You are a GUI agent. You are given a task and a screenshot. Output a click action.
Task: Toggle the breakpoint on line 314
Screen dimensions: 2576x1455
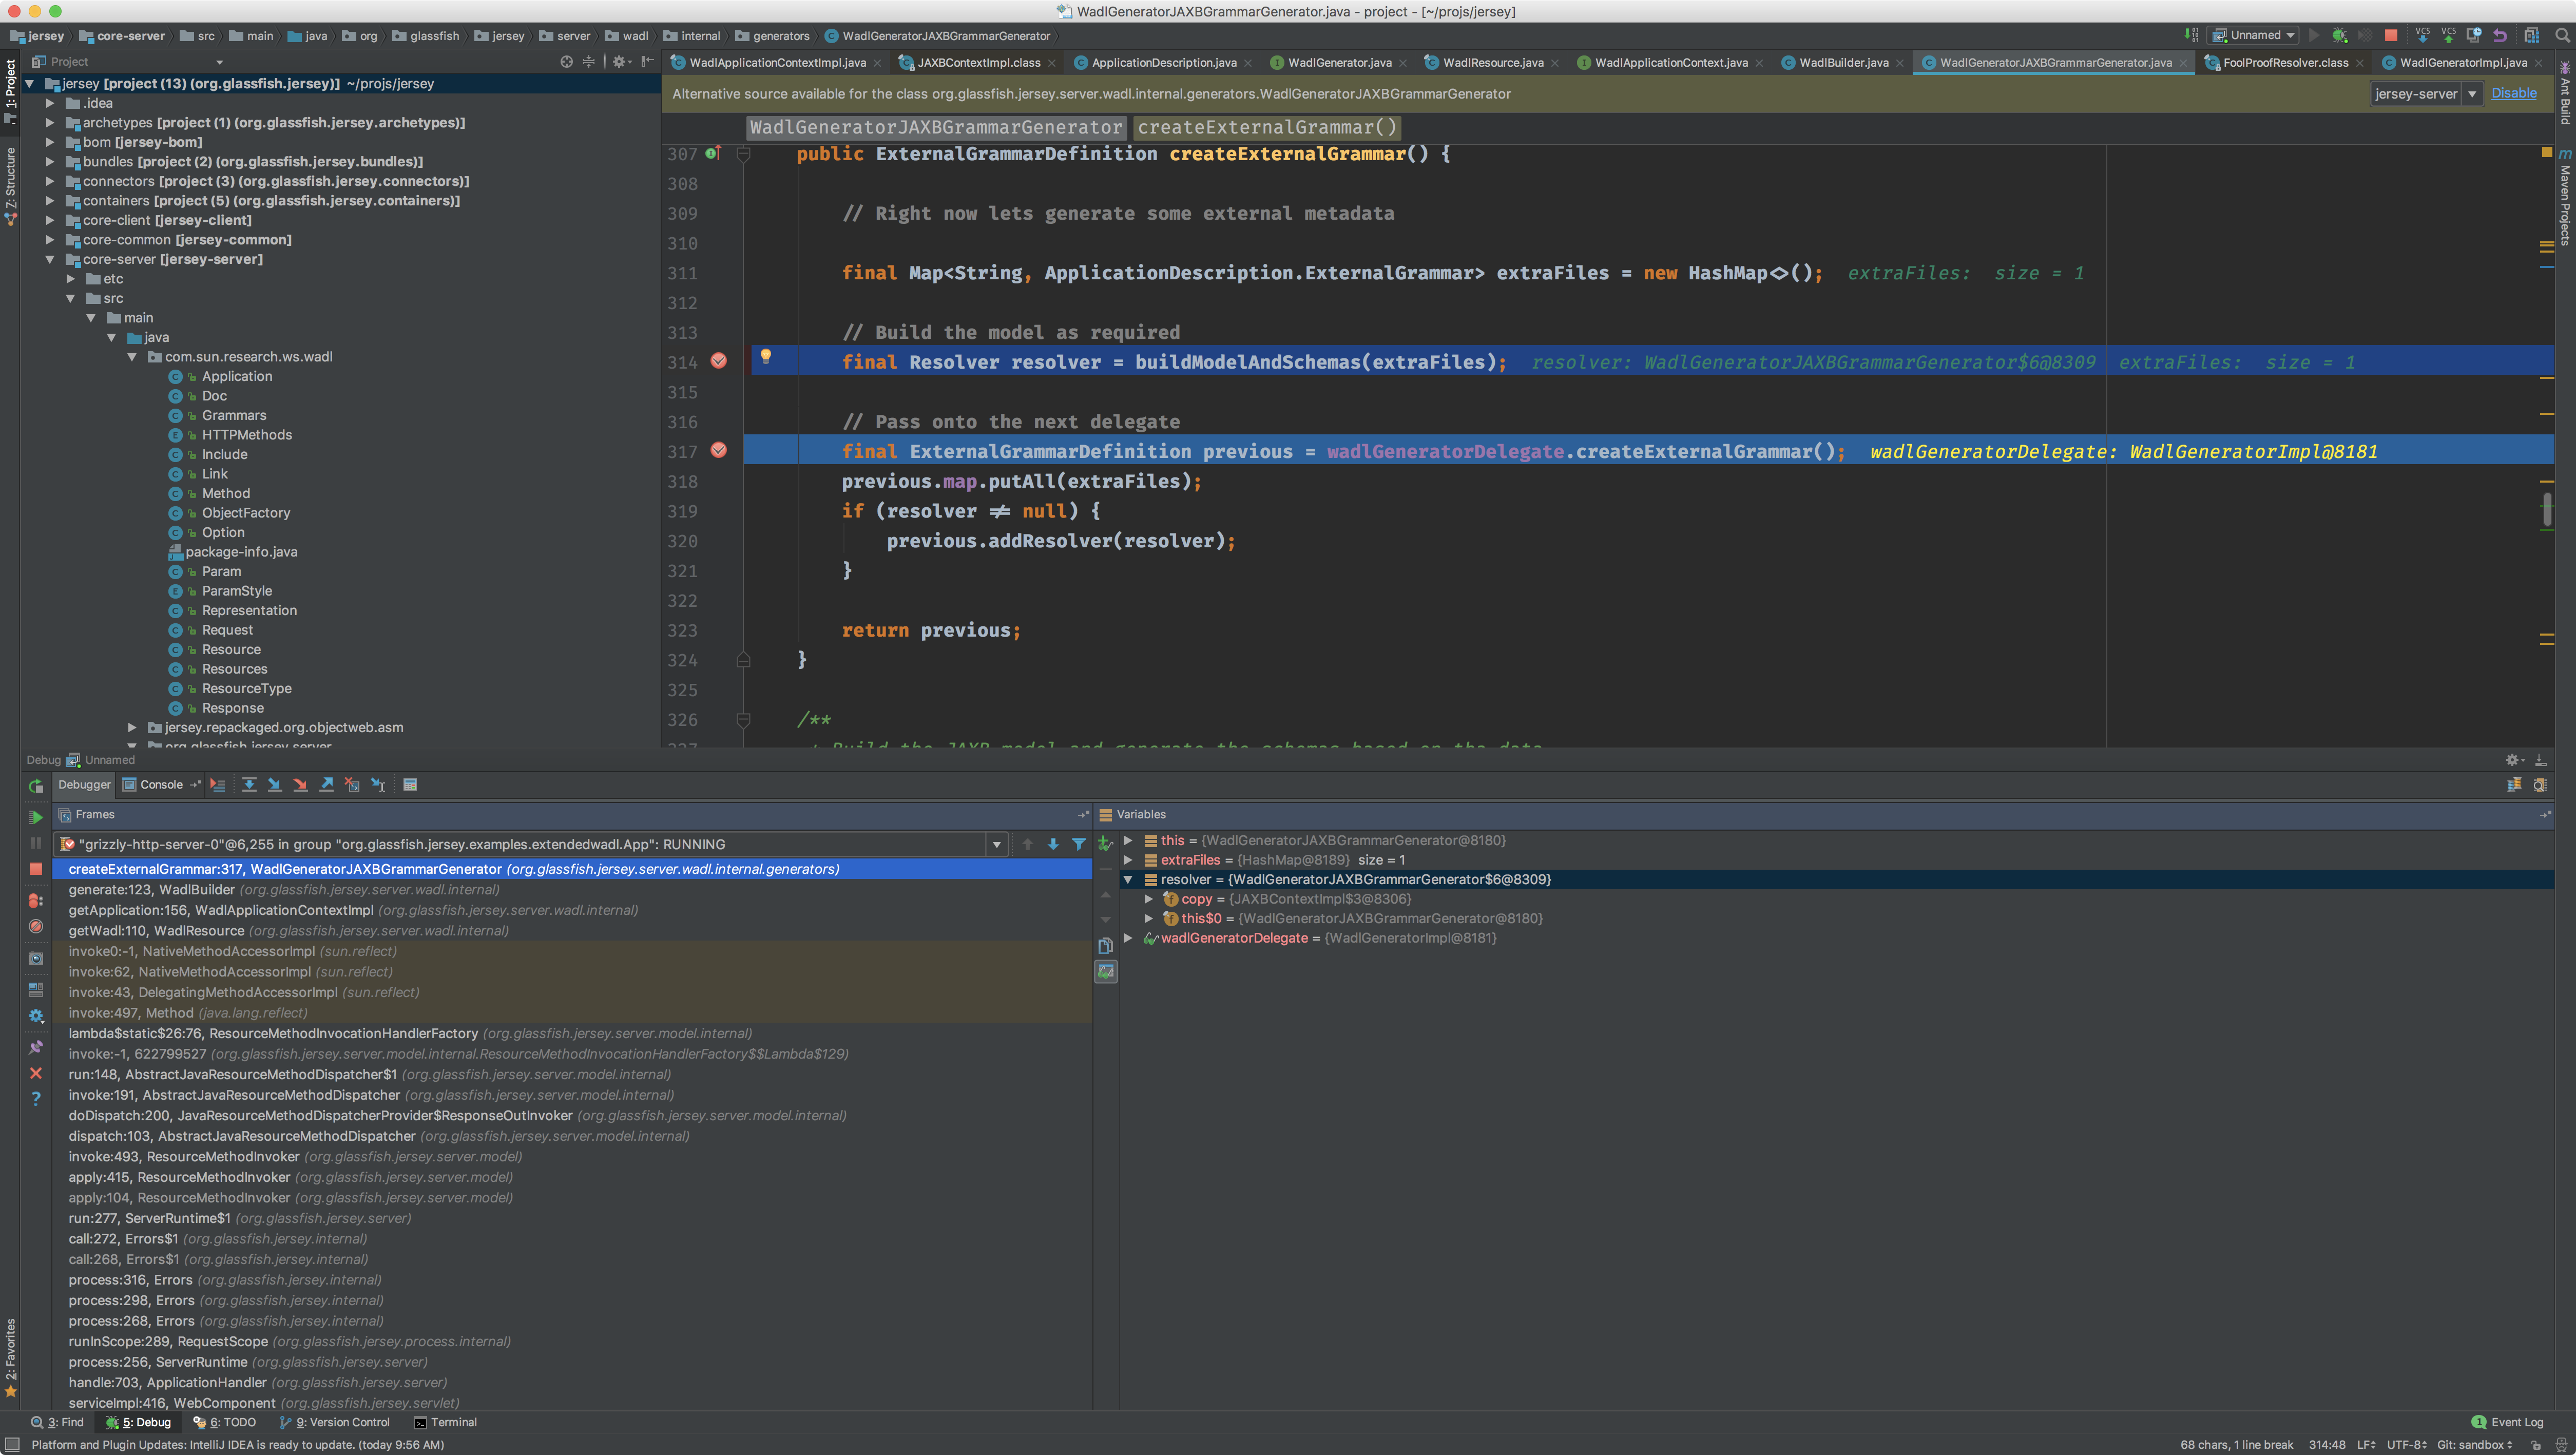(719, 361)
